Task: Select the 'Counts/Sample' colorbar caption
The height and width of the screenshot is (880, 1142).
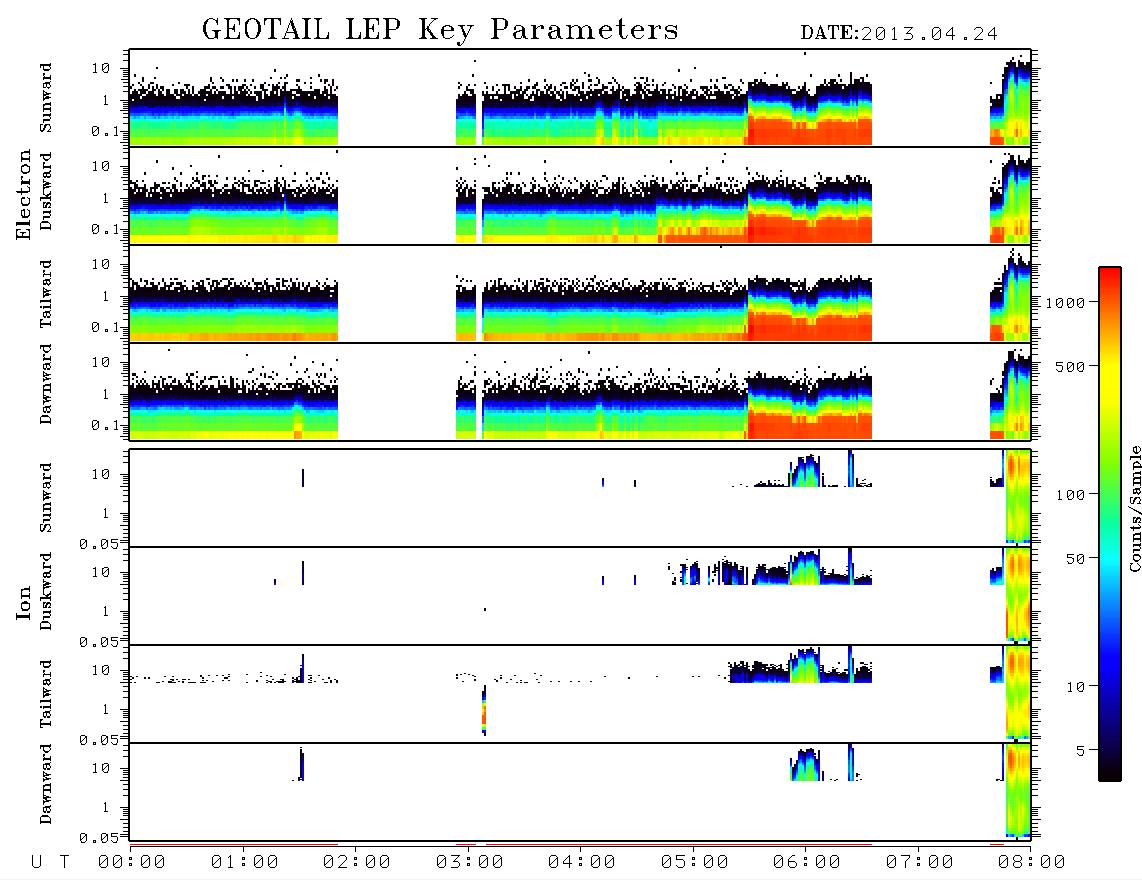Action: coord(1134,508)
